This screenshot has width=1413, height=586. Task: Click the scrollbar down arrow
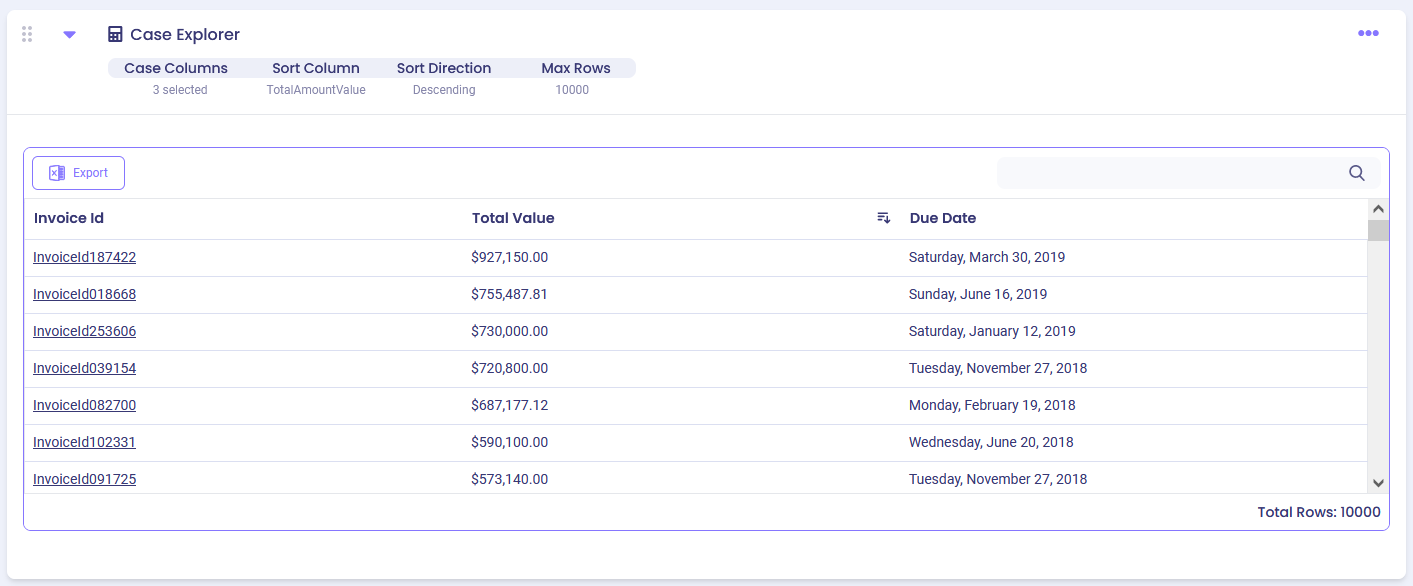[1378, 483]
